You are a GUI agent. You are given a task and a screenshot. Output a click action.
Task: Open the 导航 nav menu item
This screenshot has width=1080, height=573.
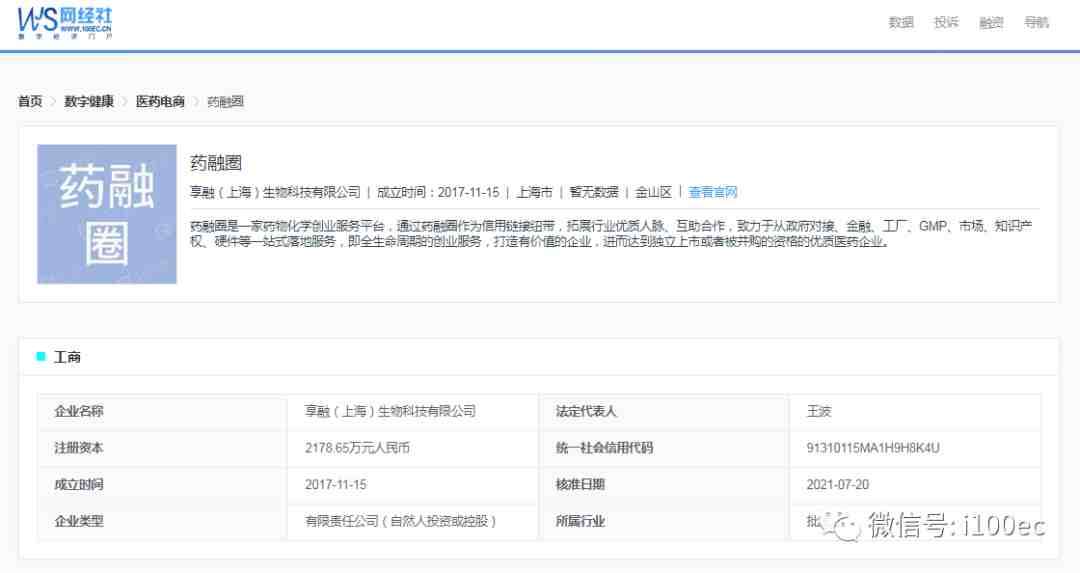pyautogui.click(x=1036, y=23)
